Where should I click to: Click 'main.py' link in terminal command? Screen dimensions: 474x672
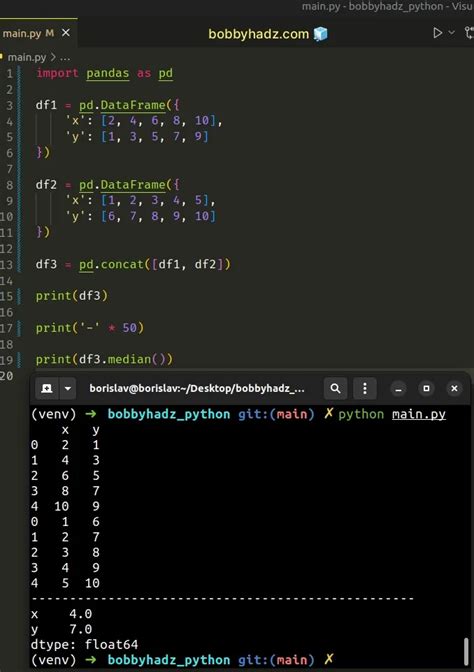click(419, 414)
